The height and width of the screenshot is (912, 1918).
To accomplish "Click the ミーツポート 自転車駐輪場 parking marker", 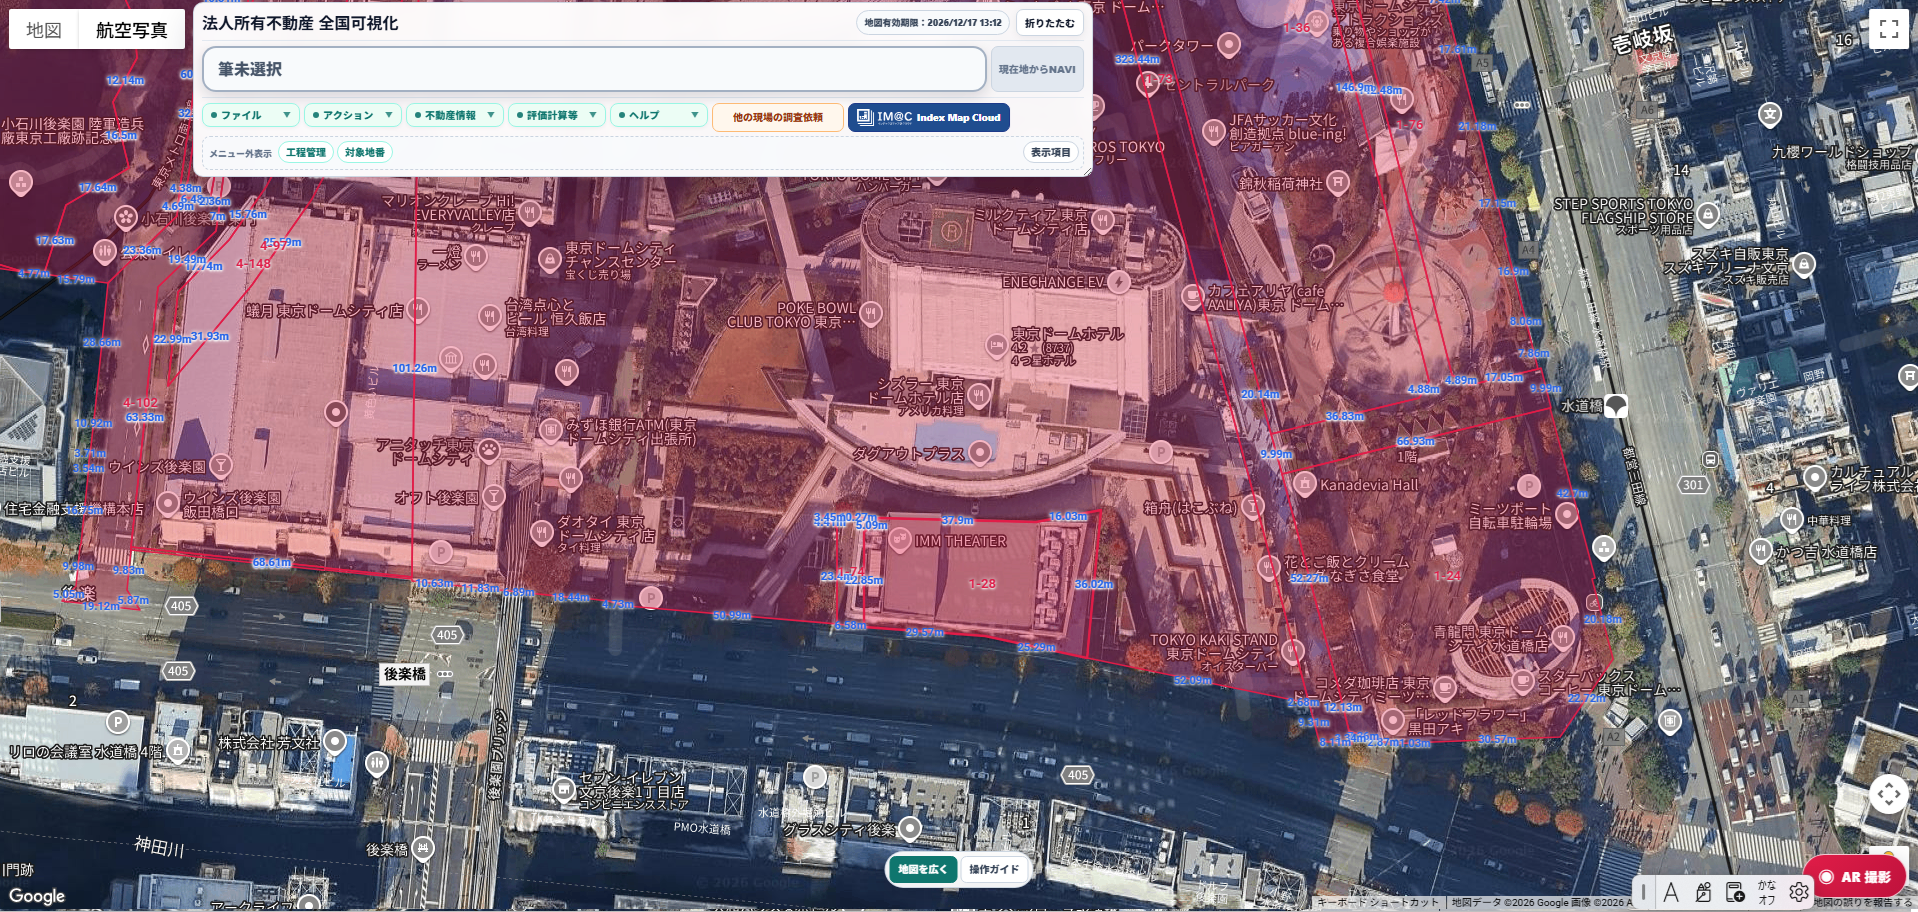I will [1567, 514].
